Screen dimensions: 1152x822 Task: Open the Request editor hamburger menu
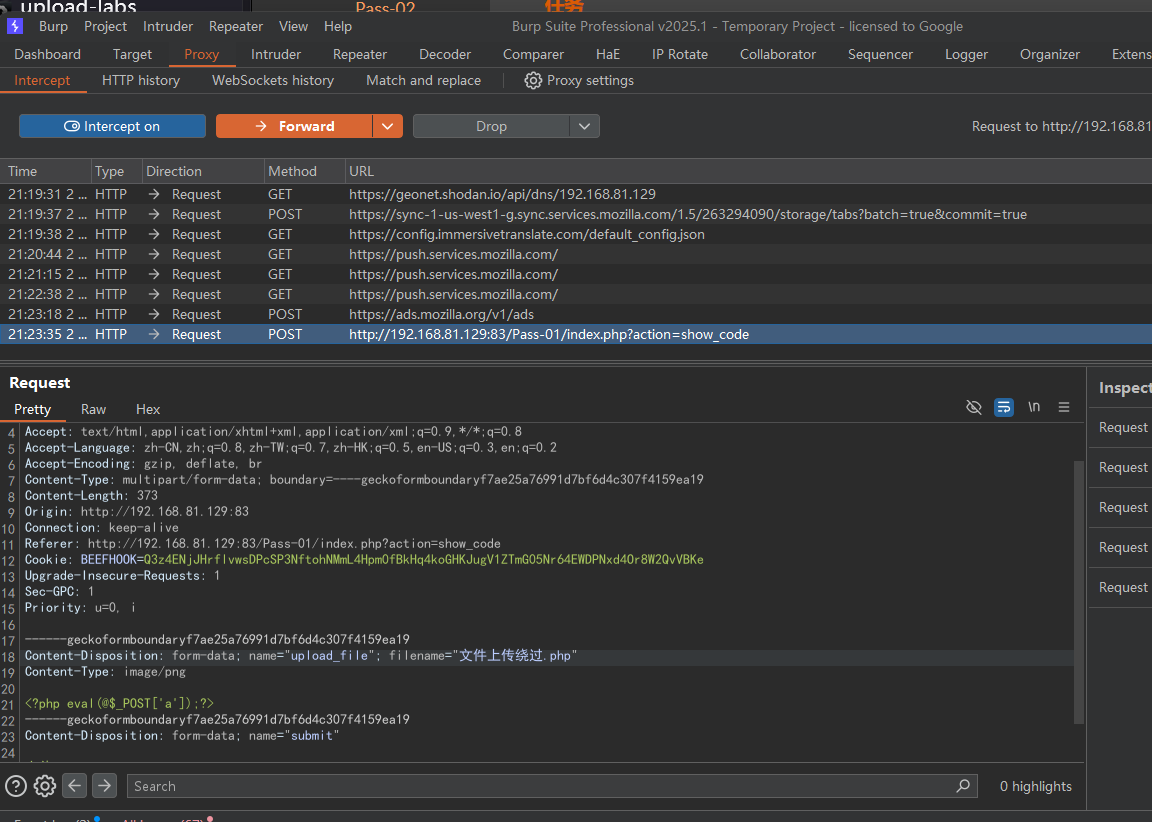pos(1063,407)
